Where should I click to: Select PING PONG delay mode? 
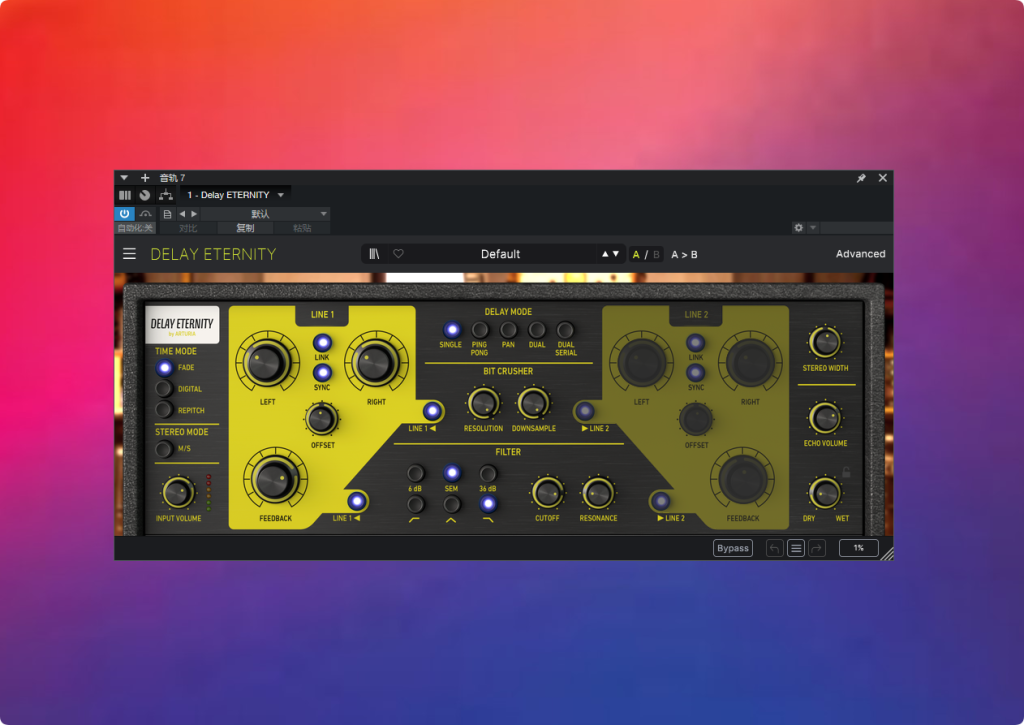480,330
